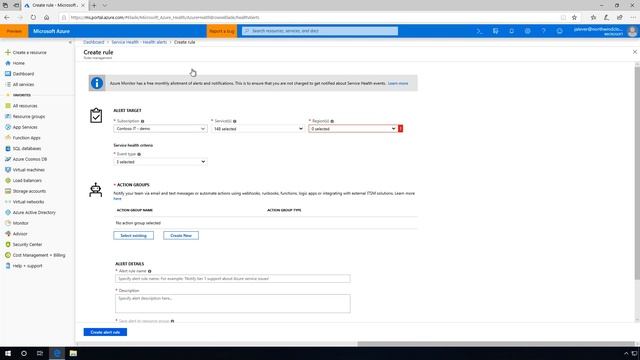Click the Description text area
The image size is (640, 360).
pos(233,304)
